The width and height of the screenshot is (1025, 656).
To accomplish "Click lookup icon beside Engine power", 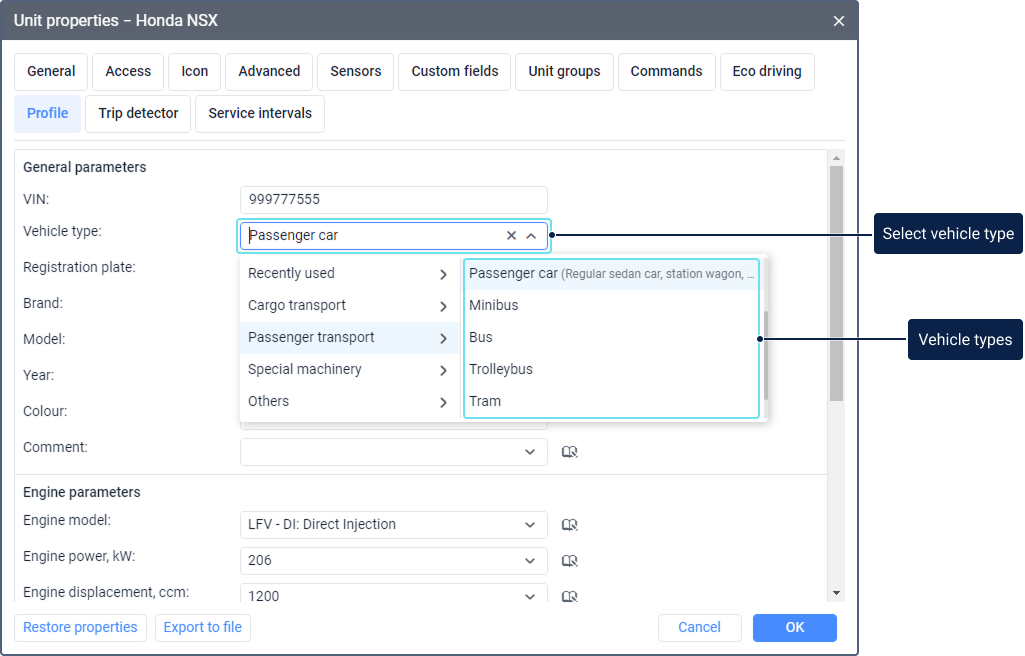I will click(570, 561).
